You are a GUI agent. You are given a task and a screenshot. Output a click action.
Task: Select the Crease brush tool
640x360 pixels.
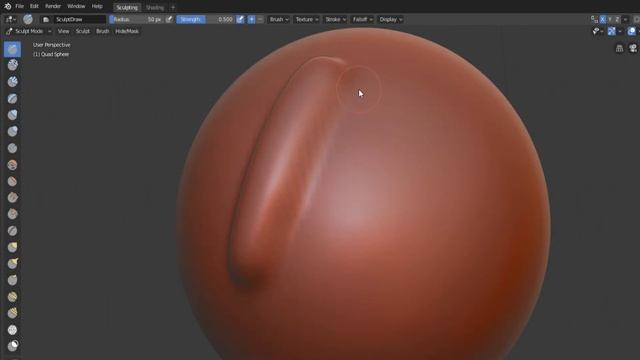tap(12, 148)
